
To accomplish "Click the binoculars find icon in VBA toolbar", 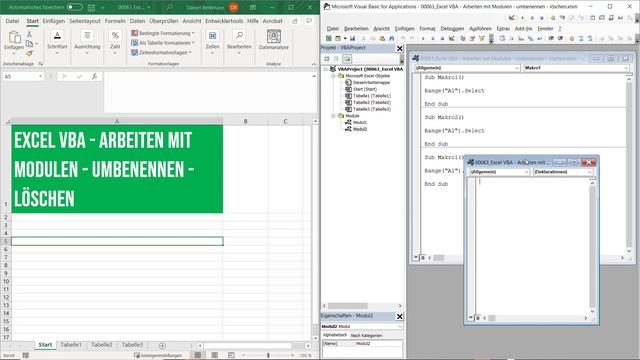I will (x=391, y=38).
